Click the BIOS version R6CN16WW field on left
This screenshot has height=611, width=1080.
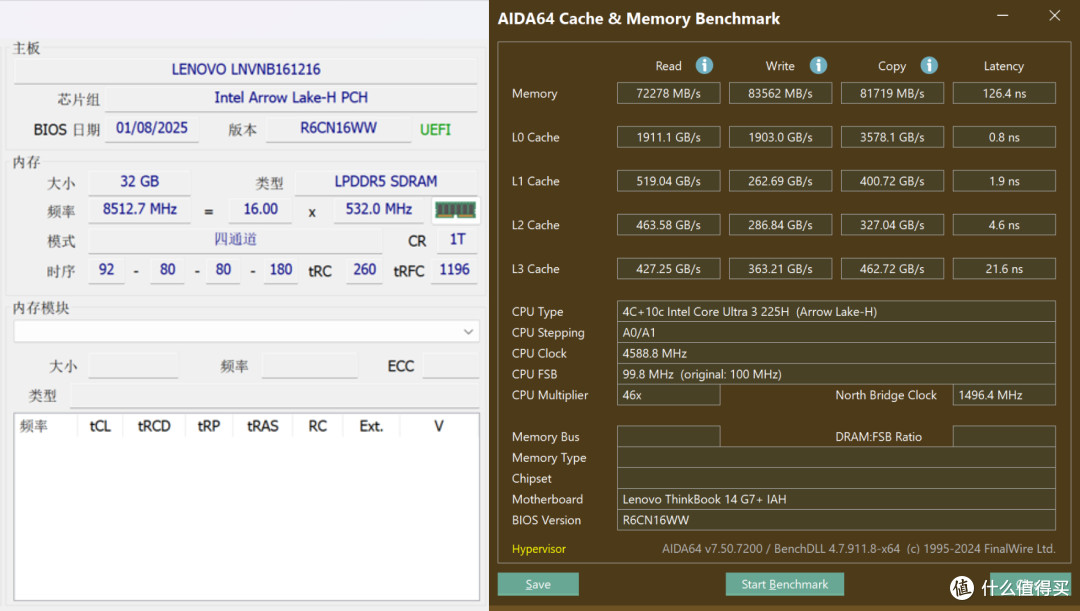coord(338,128)
